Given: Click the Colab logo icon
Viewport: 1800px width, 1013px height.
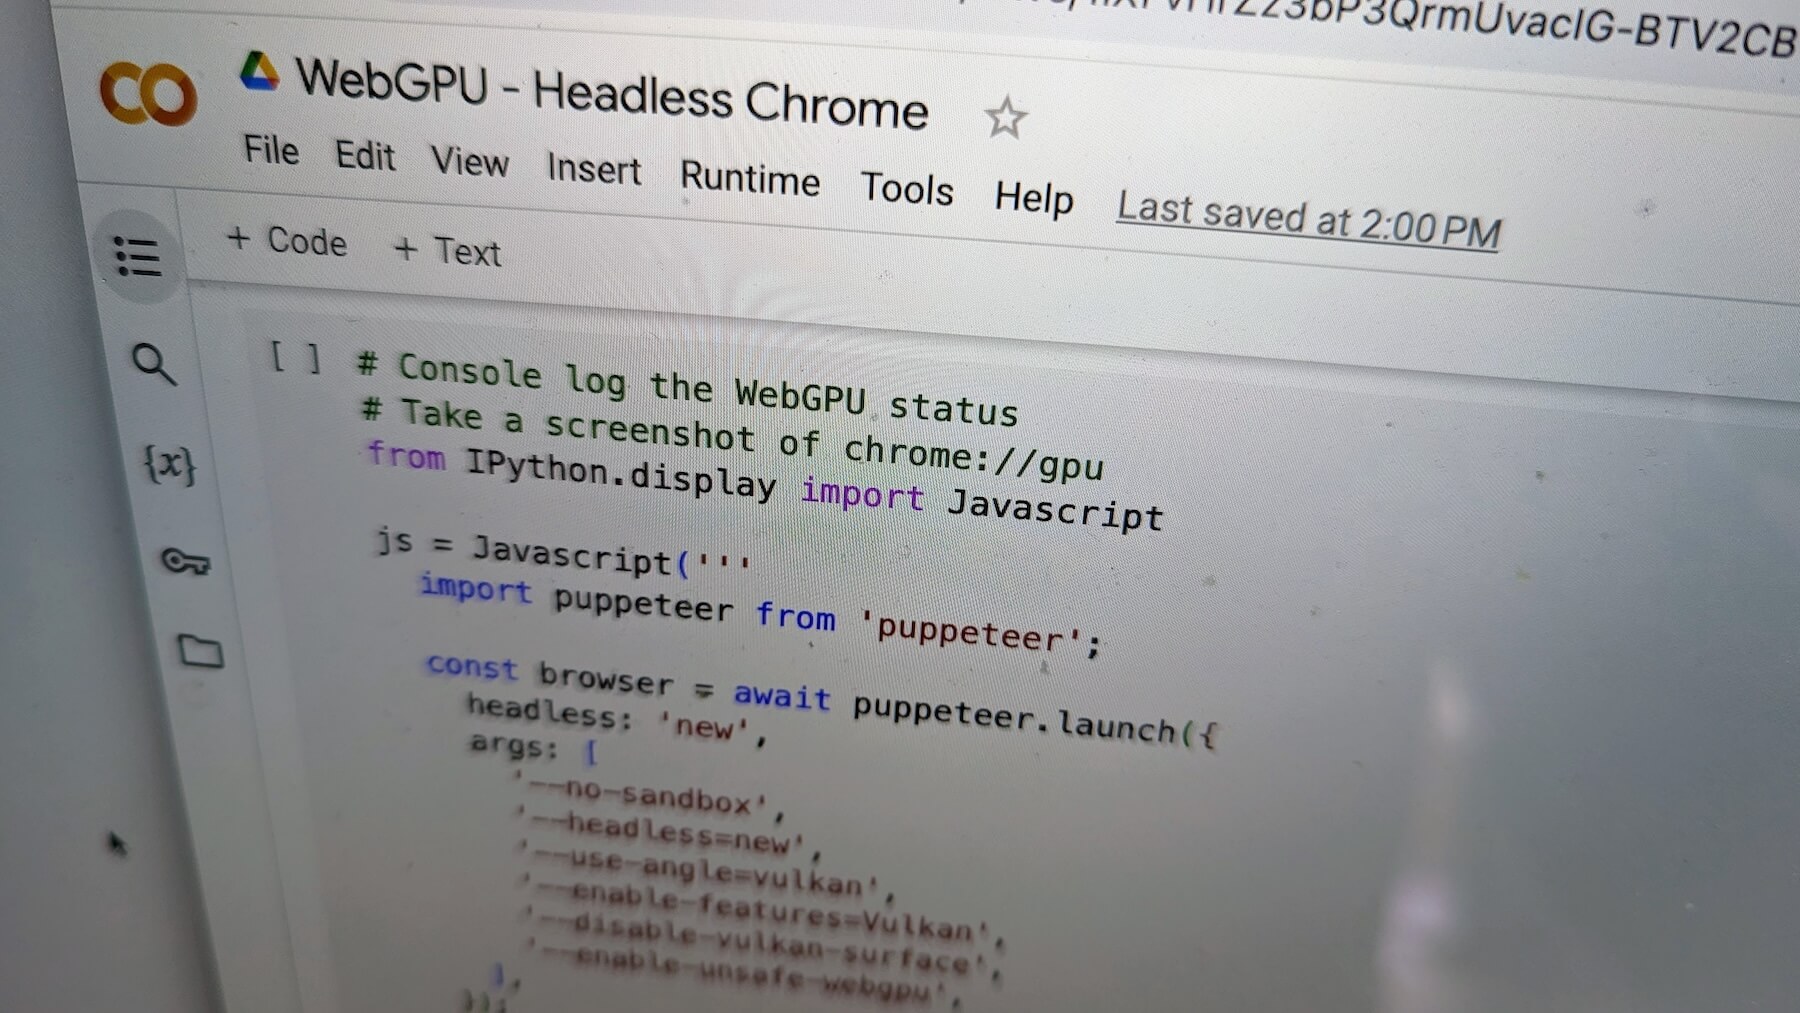Looking at the screenshot, I should pyautogui.click(x=148, y=94).
